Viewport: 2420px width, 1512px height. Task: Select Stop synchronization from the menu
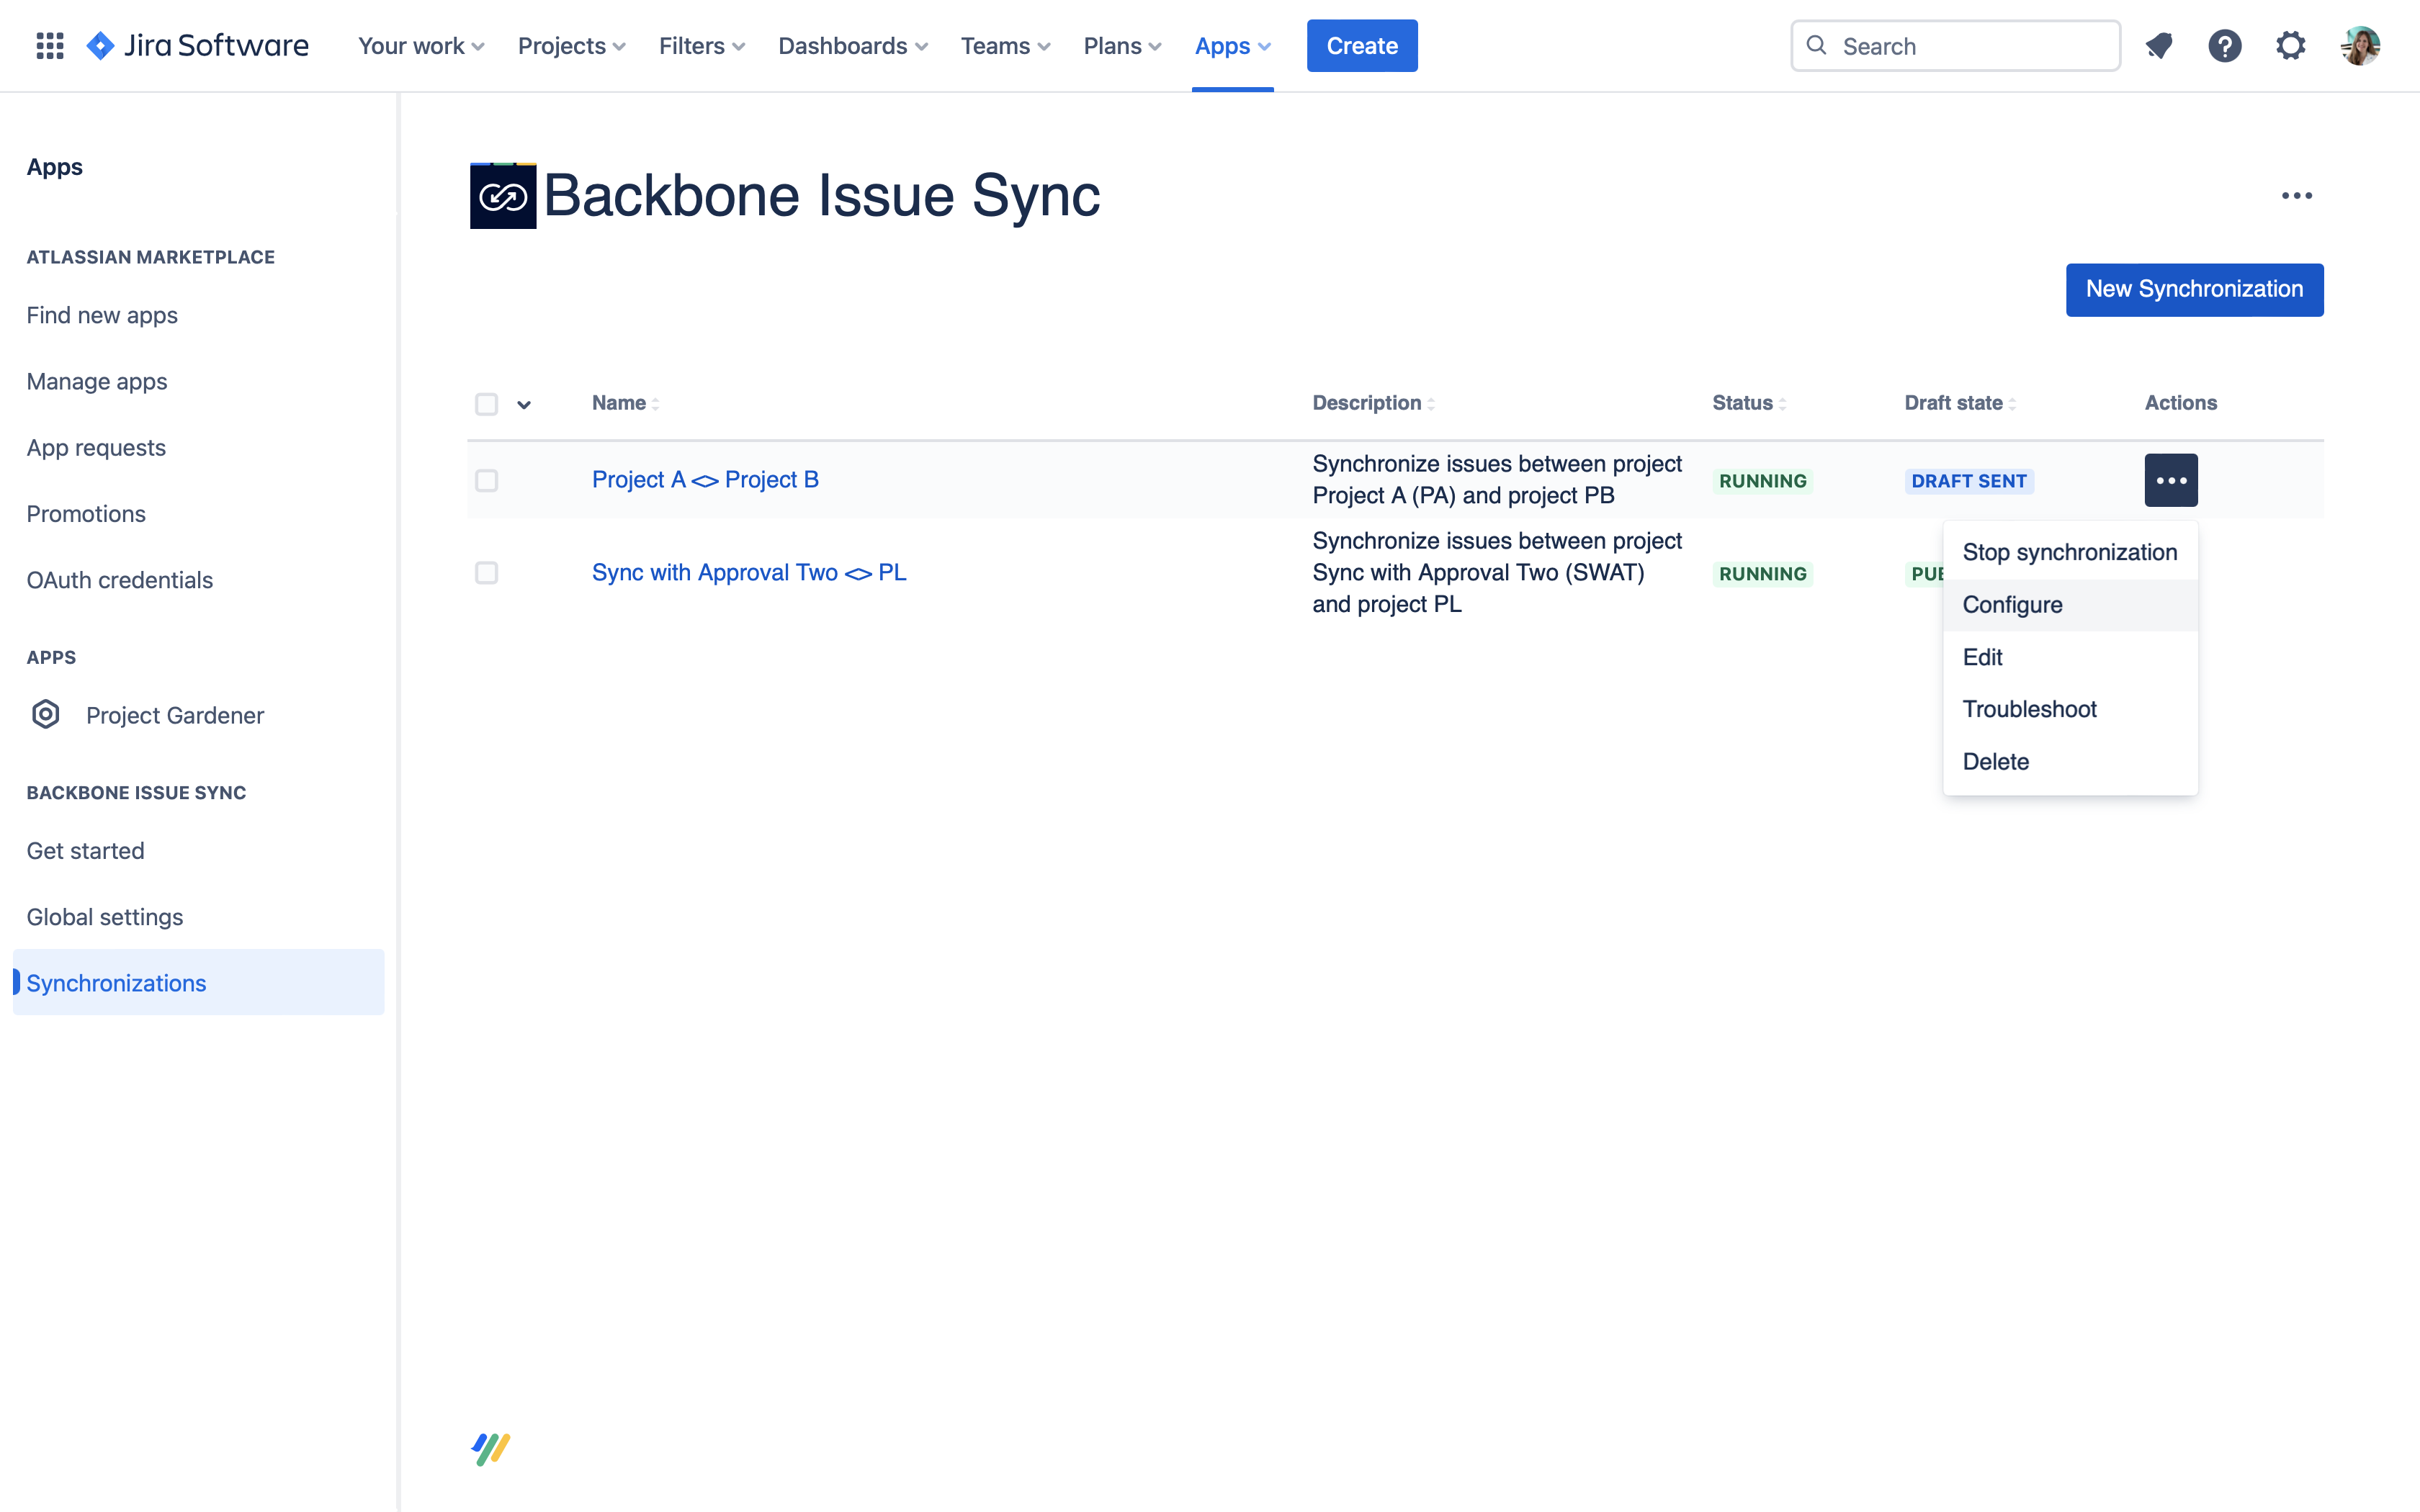click(x=2069, y=552)
